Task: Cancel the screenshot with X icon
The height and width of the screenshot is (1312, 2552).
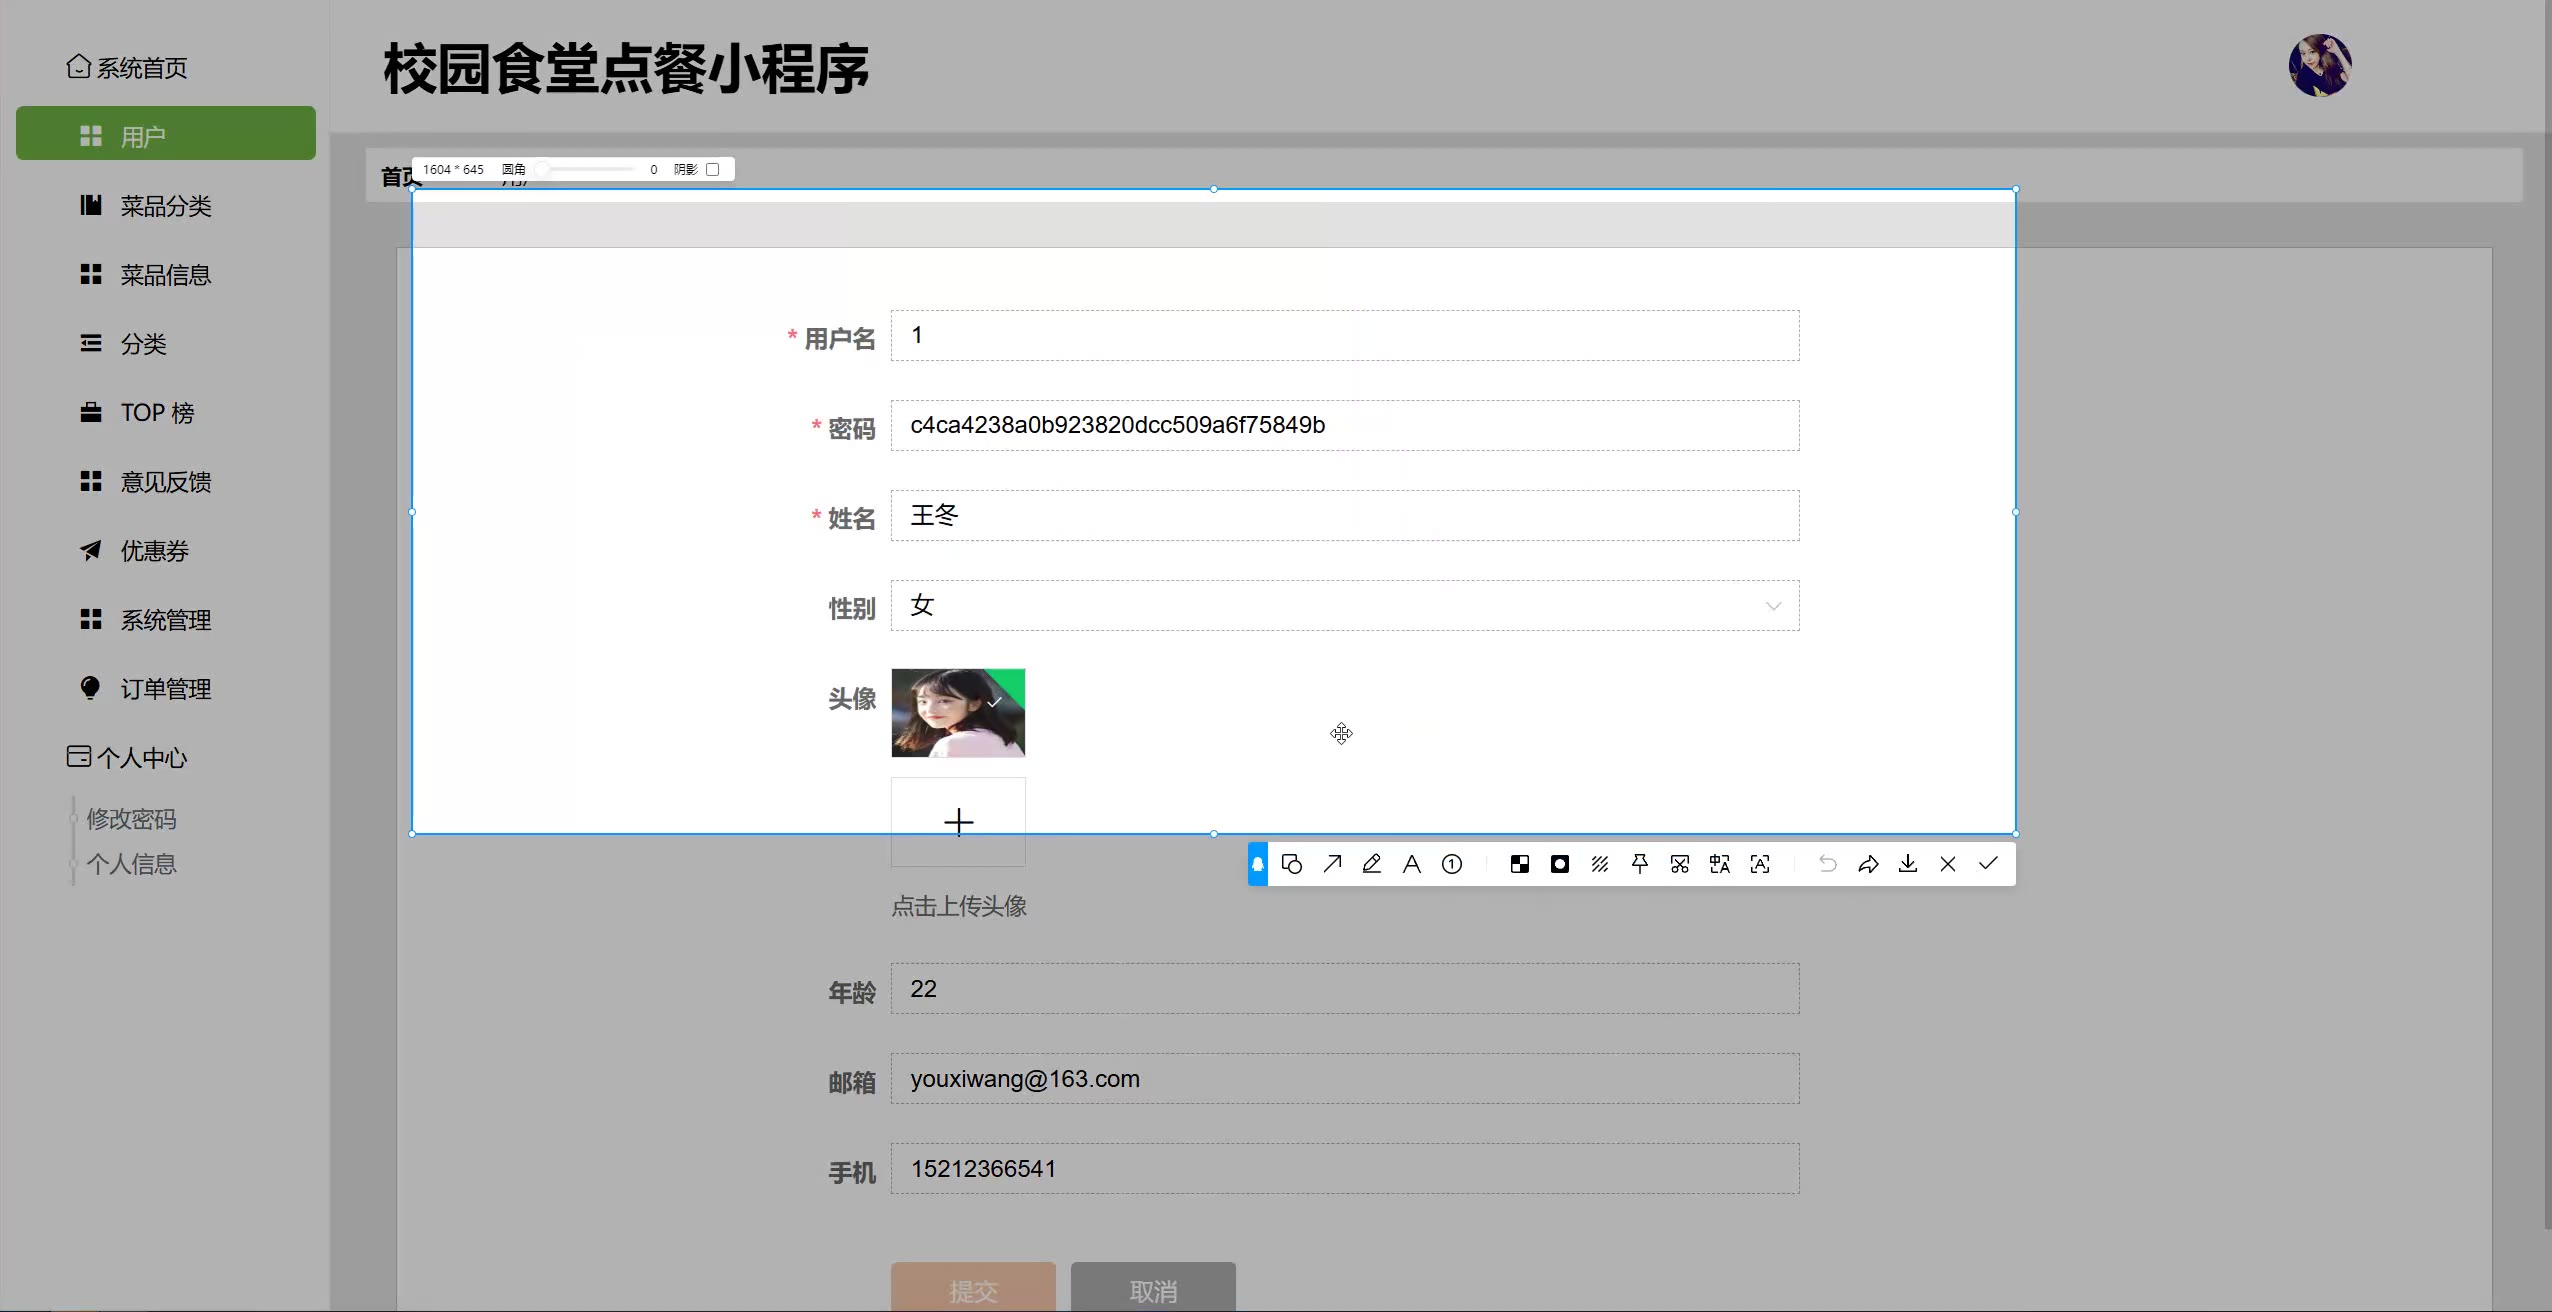Action: [x=1948, y=864]
